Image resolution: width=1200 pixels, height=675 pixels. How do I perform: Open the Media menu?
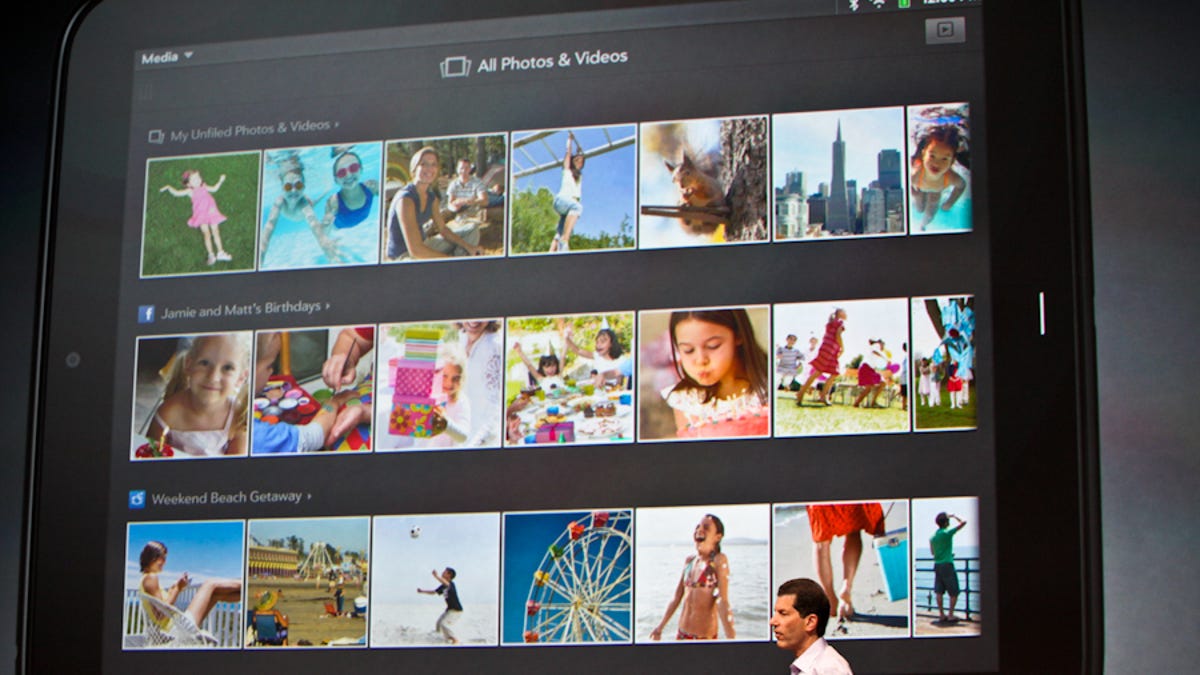pos(160,56)
